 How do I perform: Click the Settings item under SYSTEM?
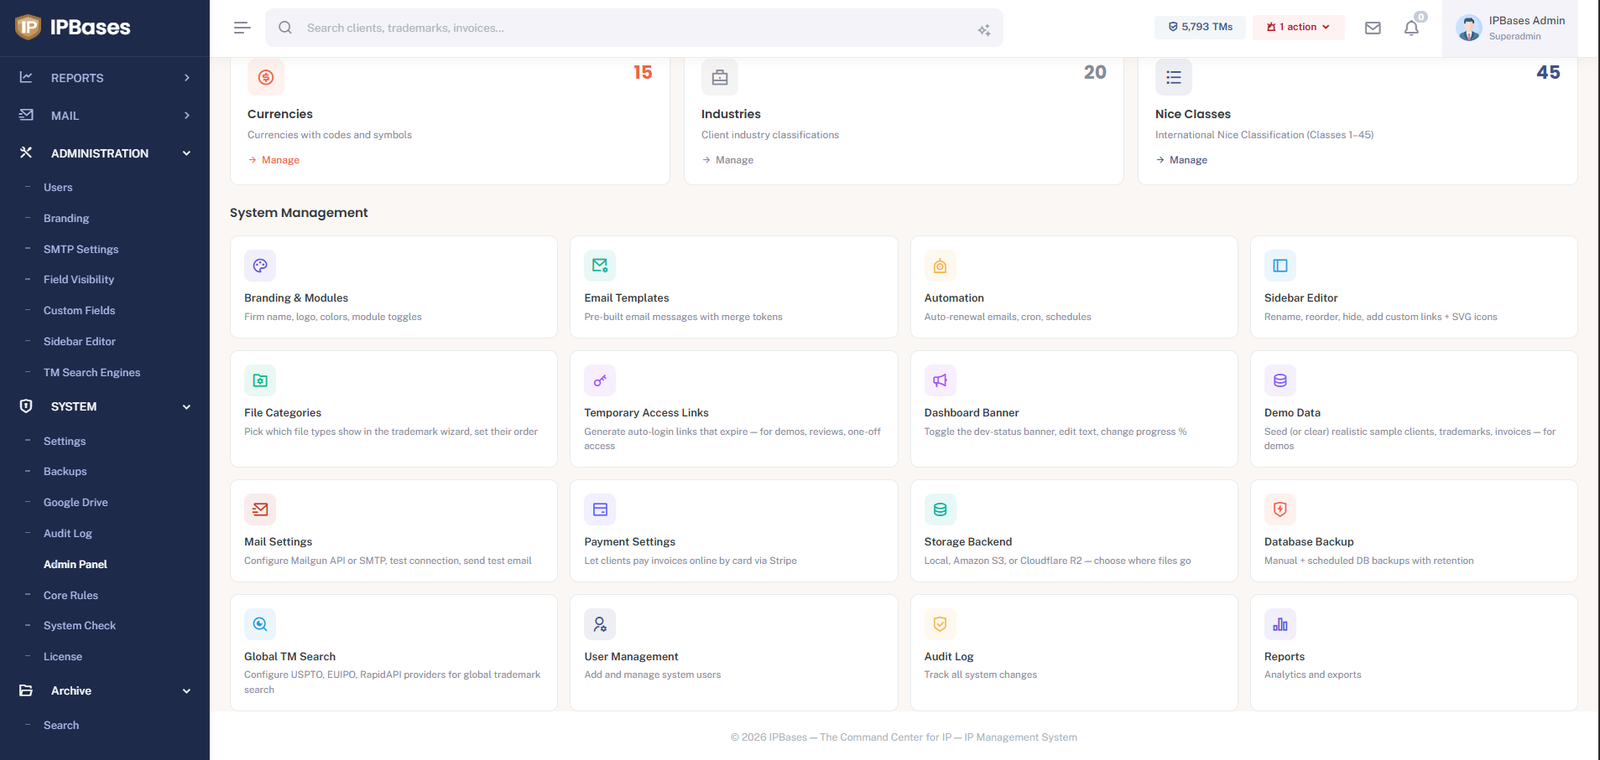tap(65, 442)
